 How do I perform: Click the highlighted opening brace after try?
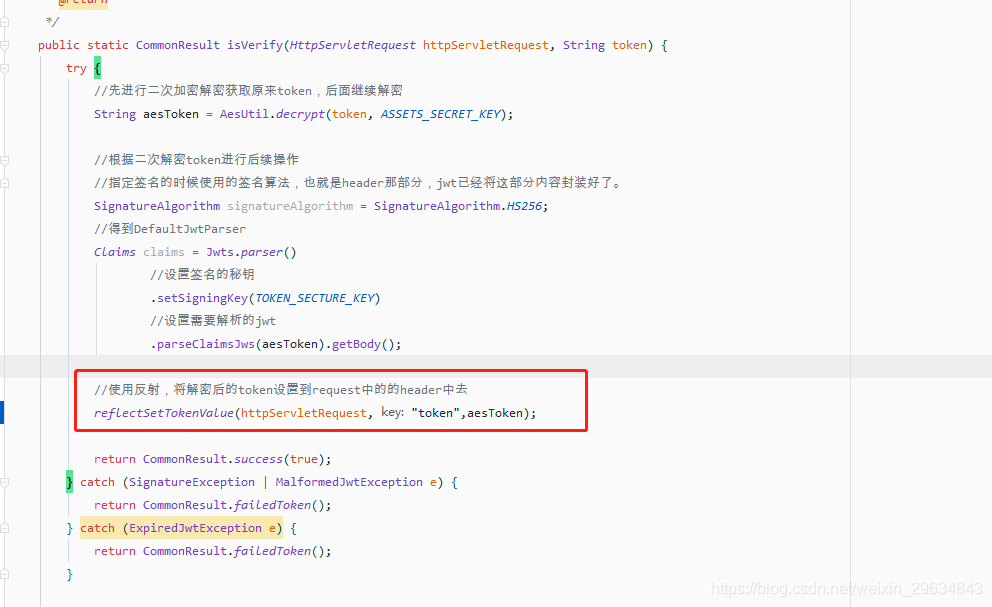97,68
